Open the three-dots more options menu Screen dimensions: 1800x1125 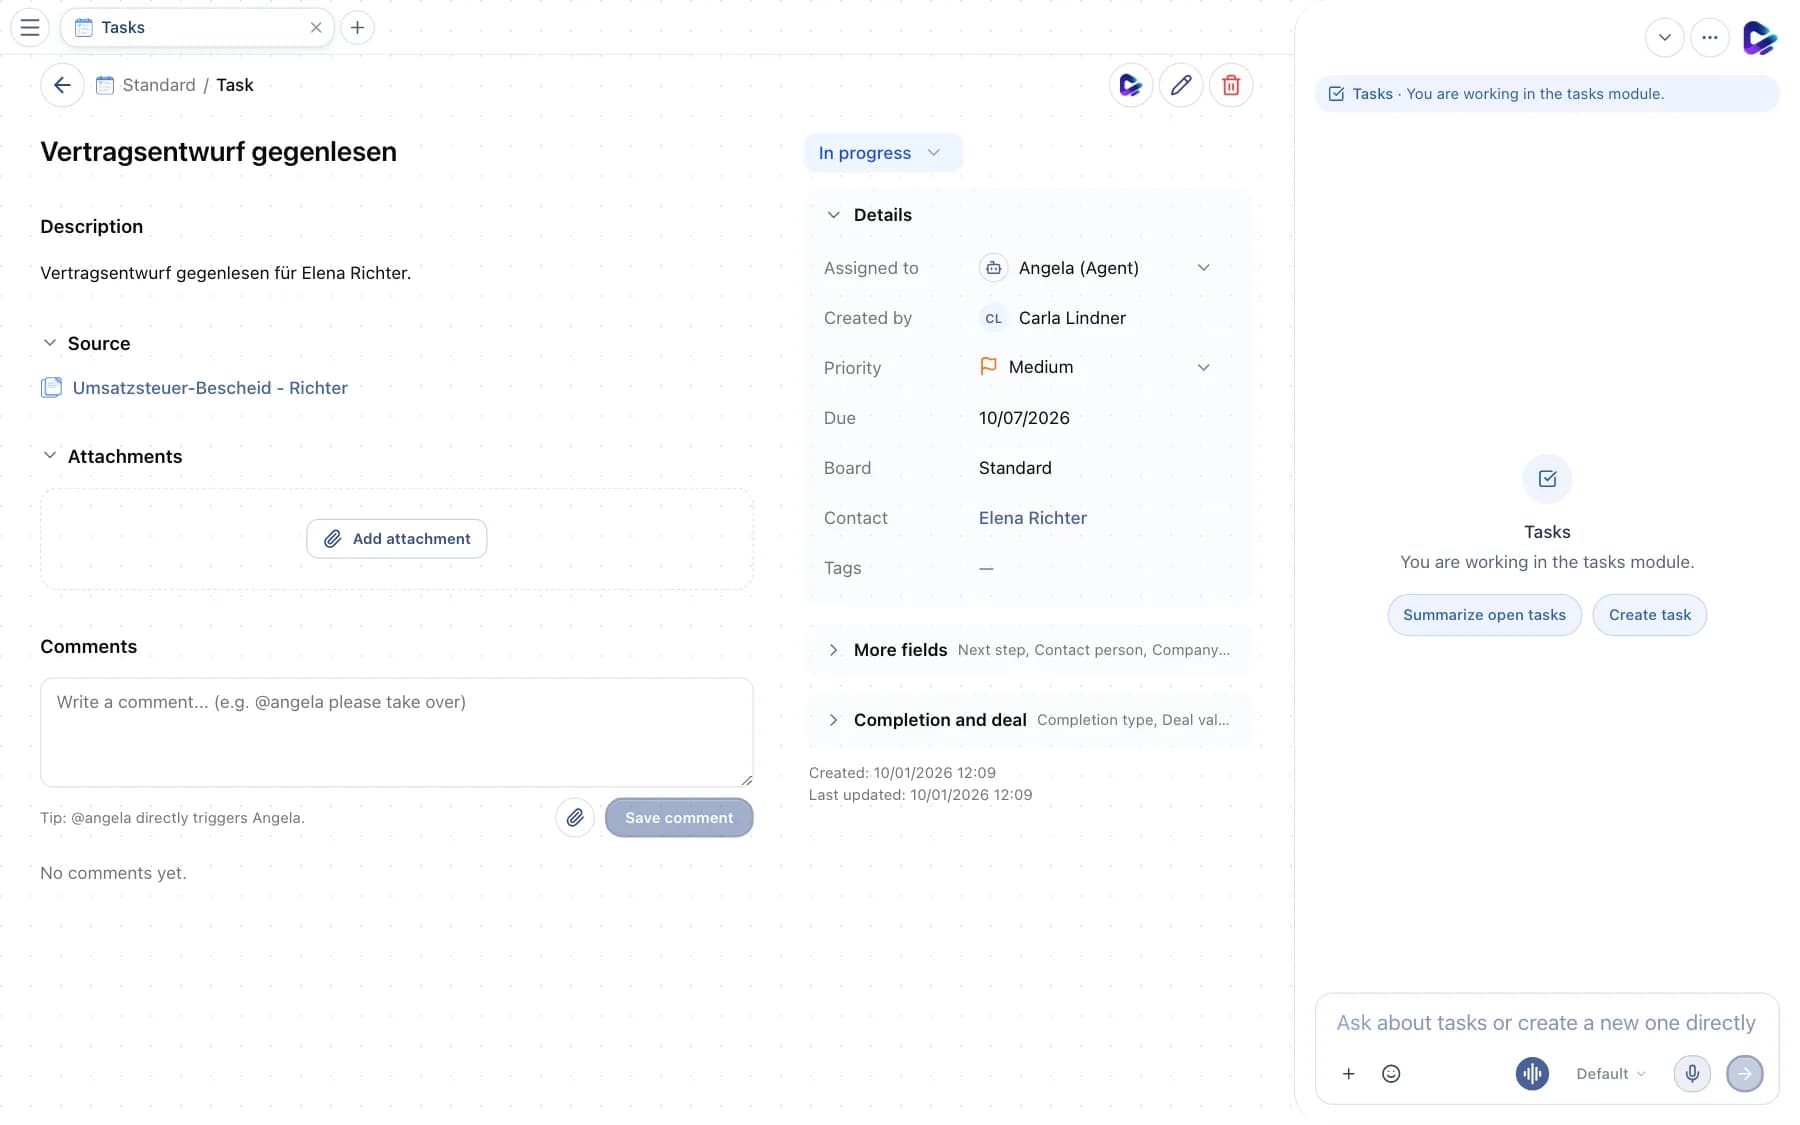[x=1710, y=38]
